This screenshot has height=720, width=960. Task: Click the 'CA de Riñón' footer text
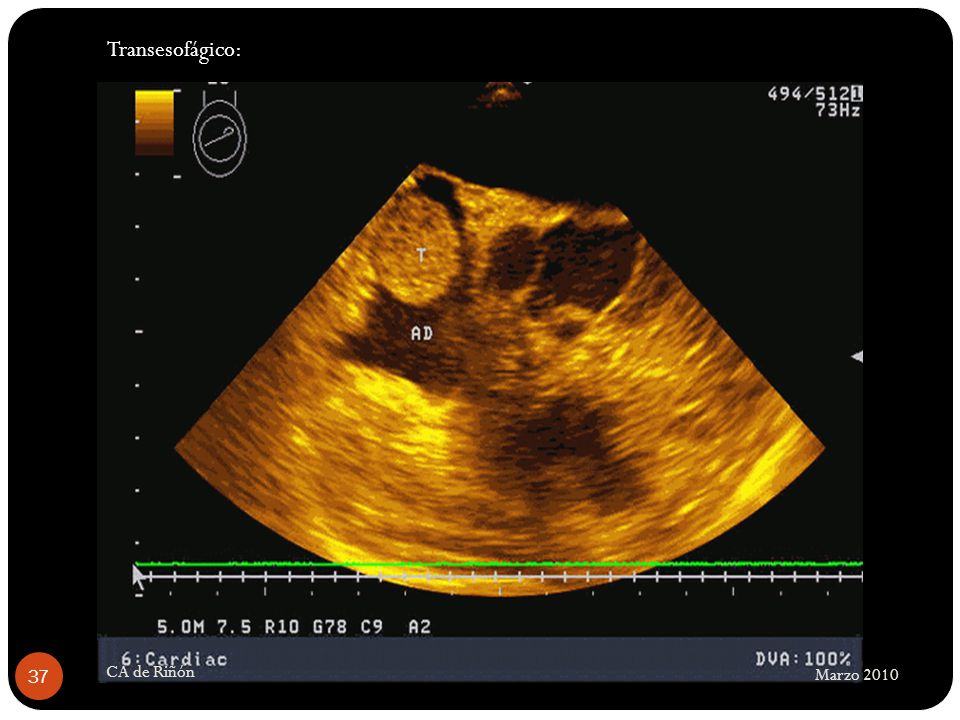point(150,672)
